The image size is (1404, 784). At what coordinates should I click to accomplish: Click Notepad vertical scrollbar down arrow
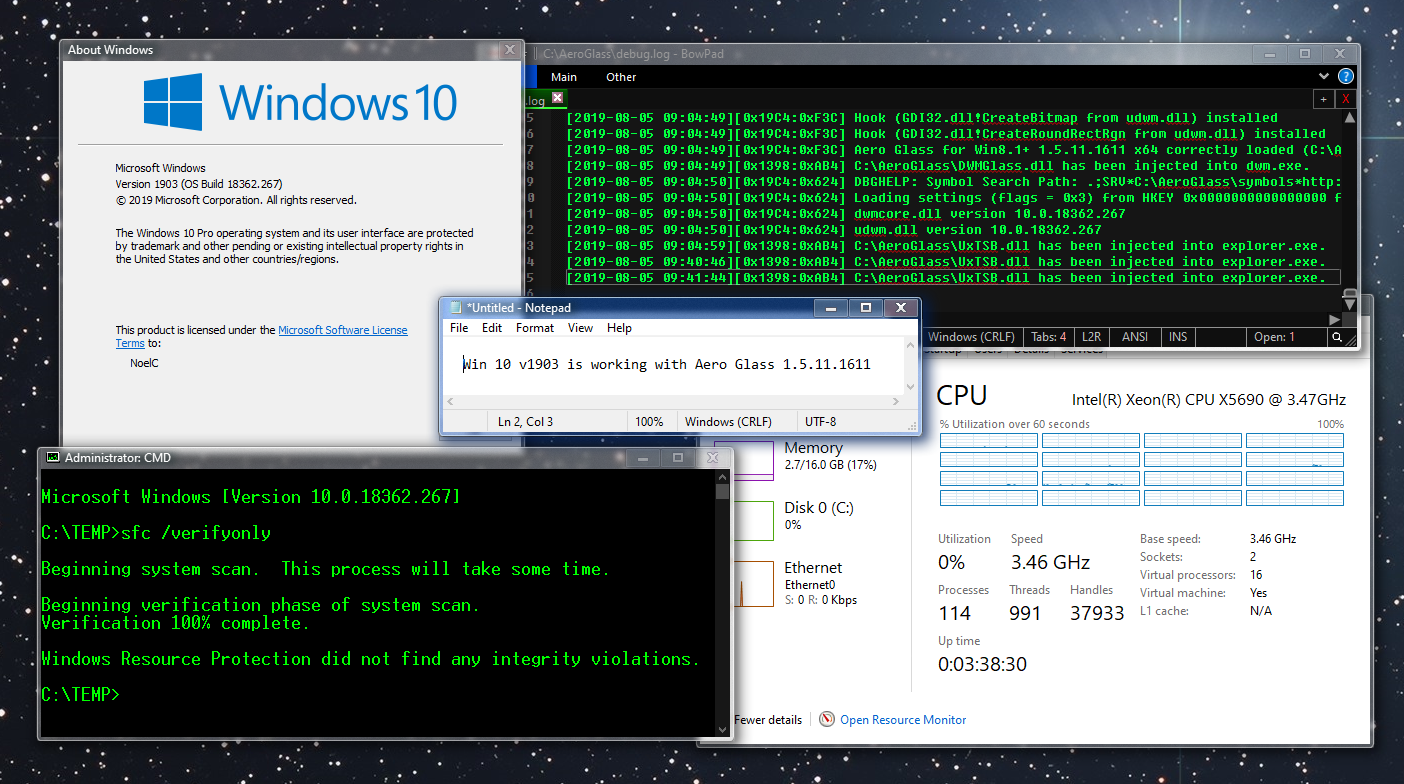[x=911, y=387]
